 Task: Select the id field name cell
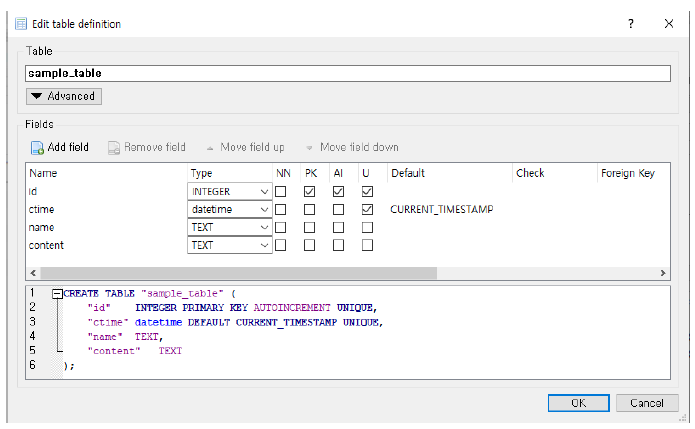(x=106, y=191)
